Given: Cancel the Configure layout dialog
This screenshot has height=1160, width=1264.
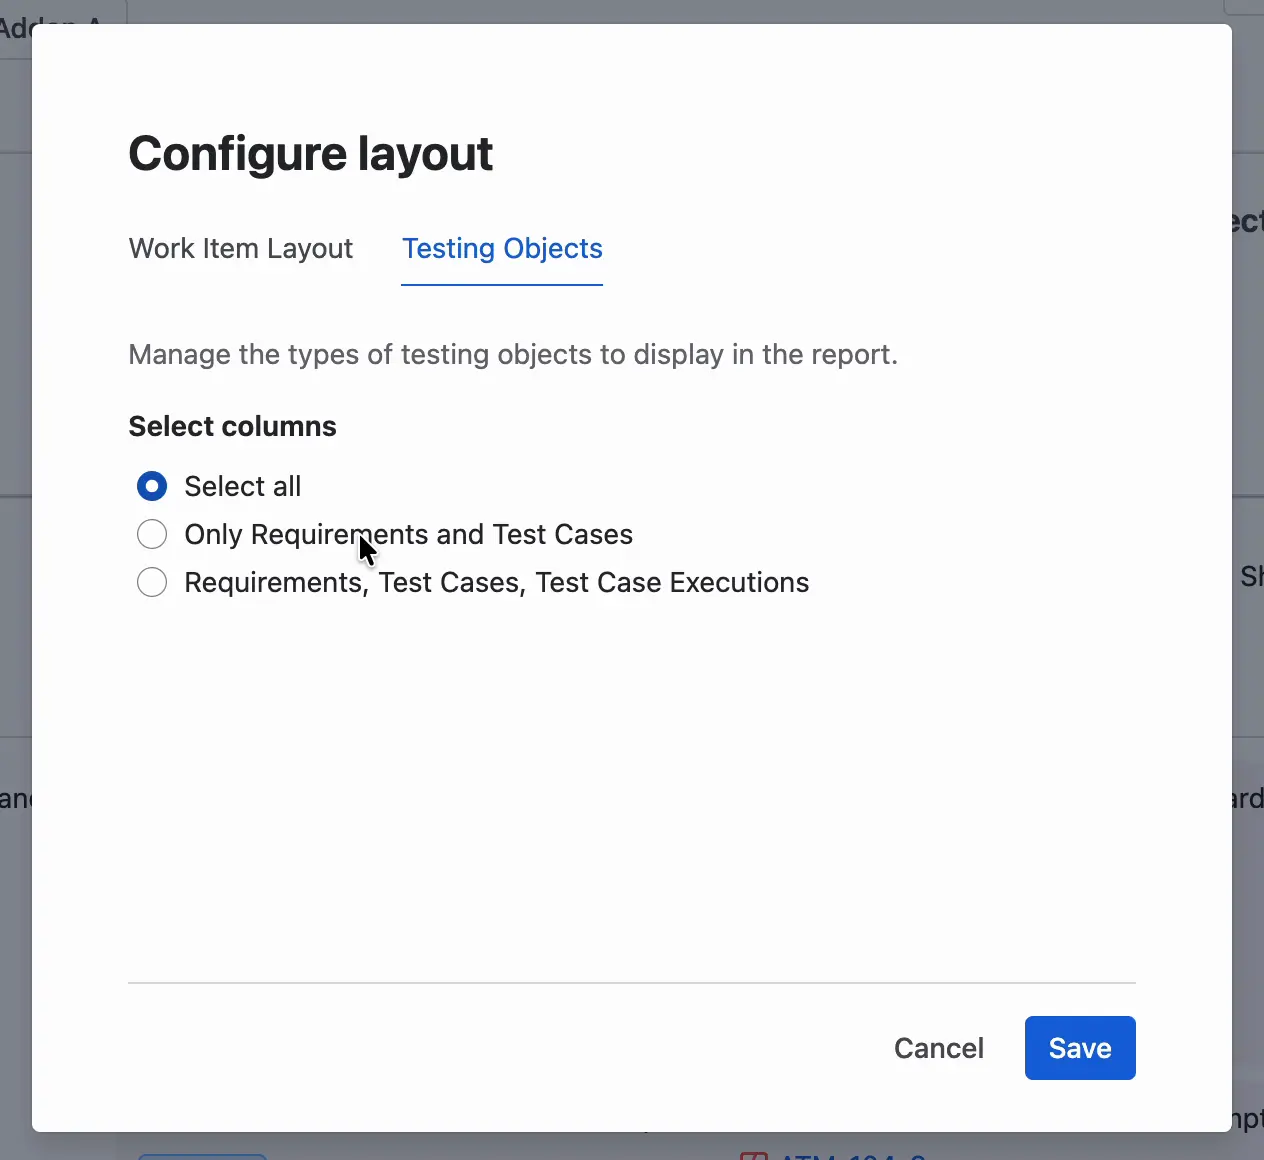Looking at the screenshot, I should pos(939,1048).
